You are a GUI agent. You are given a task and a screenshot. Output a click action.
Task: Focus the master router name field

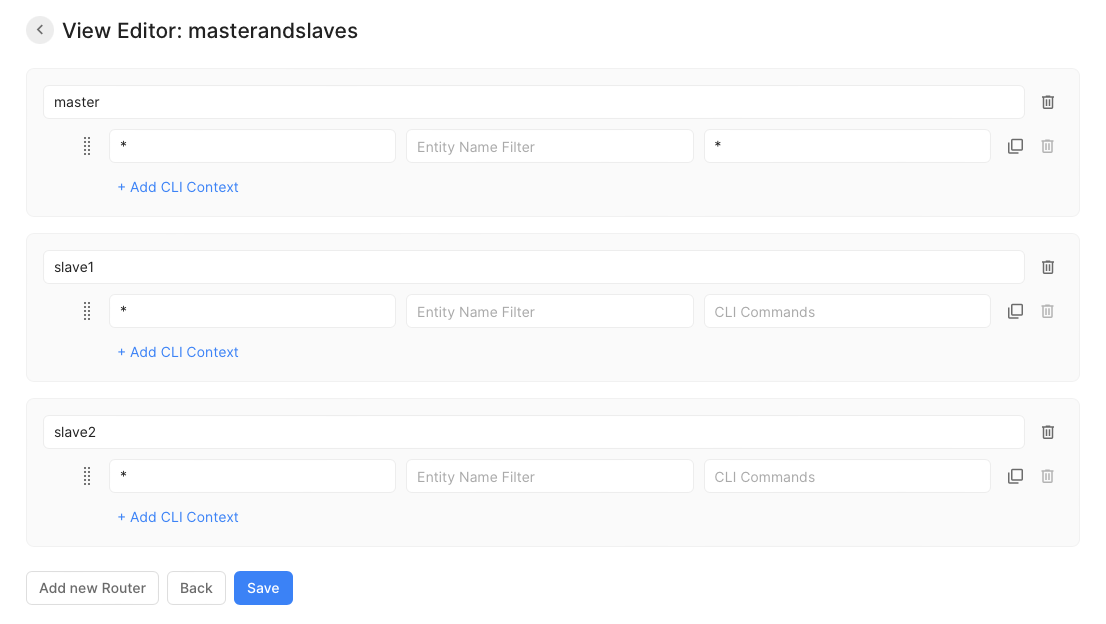[x=533, y=102]
